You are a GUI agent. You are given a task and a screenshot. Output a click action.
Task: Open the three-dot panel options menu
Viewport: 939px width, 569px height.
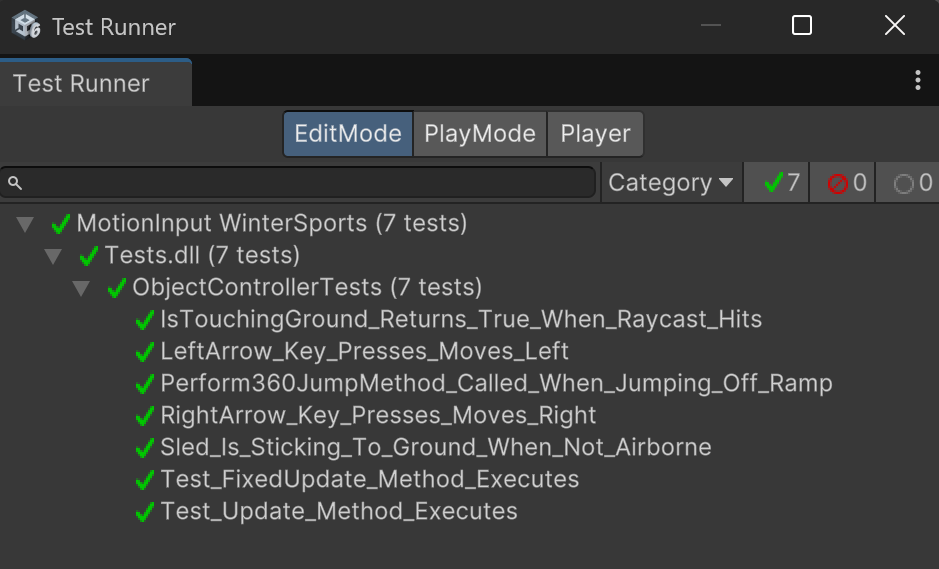tap(917, 82)
